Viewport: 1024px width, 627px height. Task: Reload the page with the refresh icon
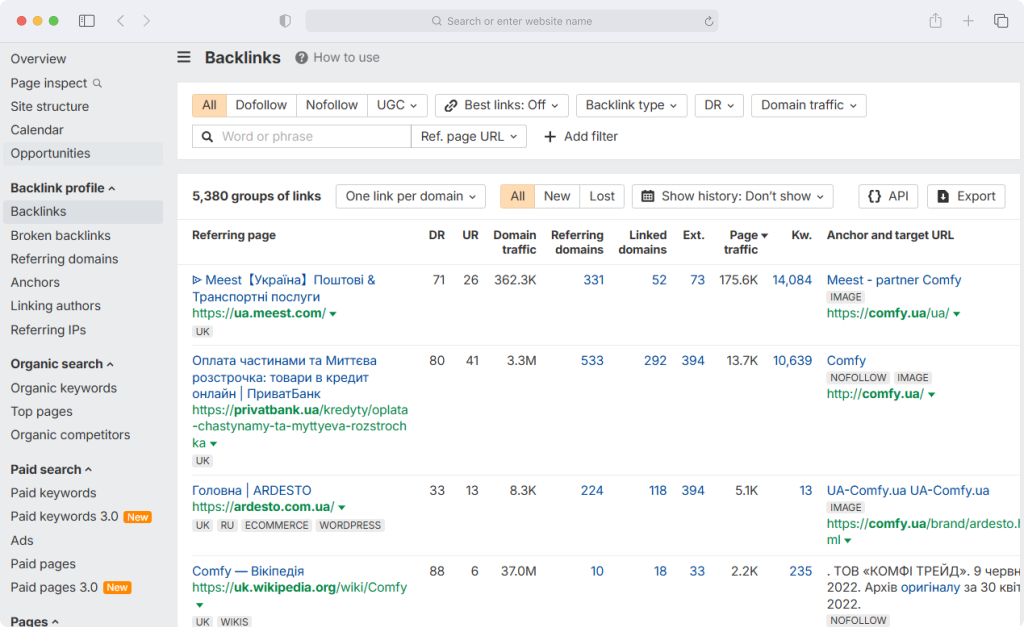point(709,21)
